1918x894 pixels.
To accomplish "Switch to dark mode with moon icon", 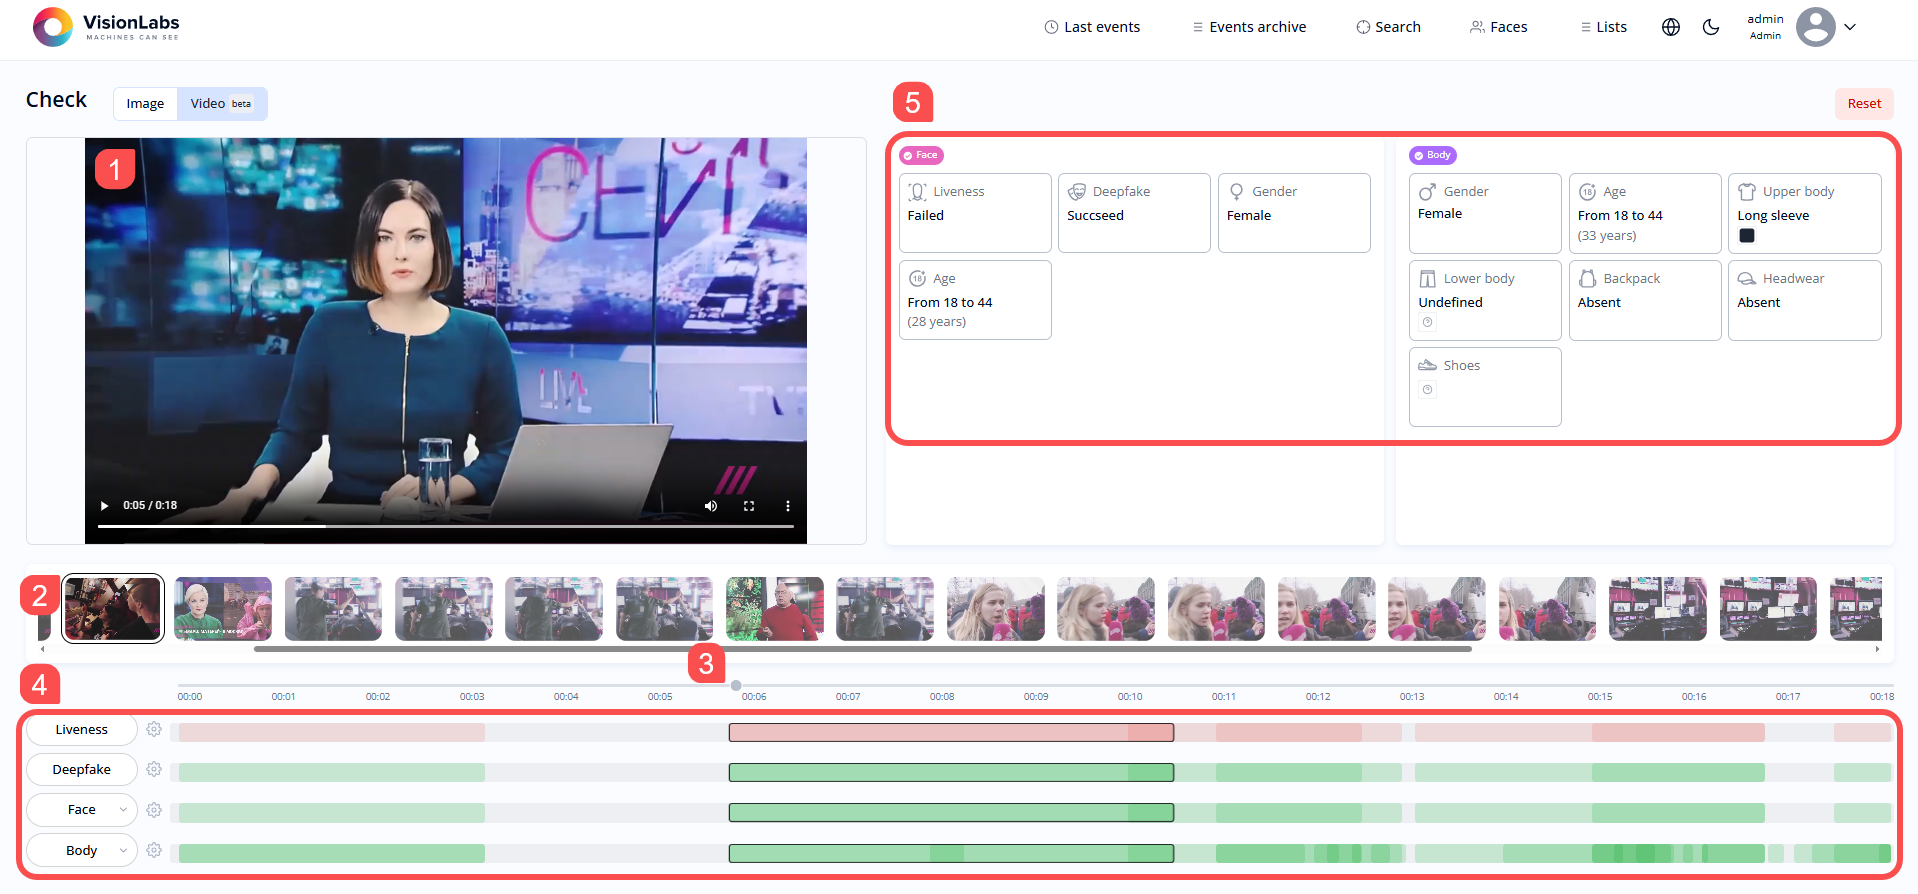I will 1711,27.
